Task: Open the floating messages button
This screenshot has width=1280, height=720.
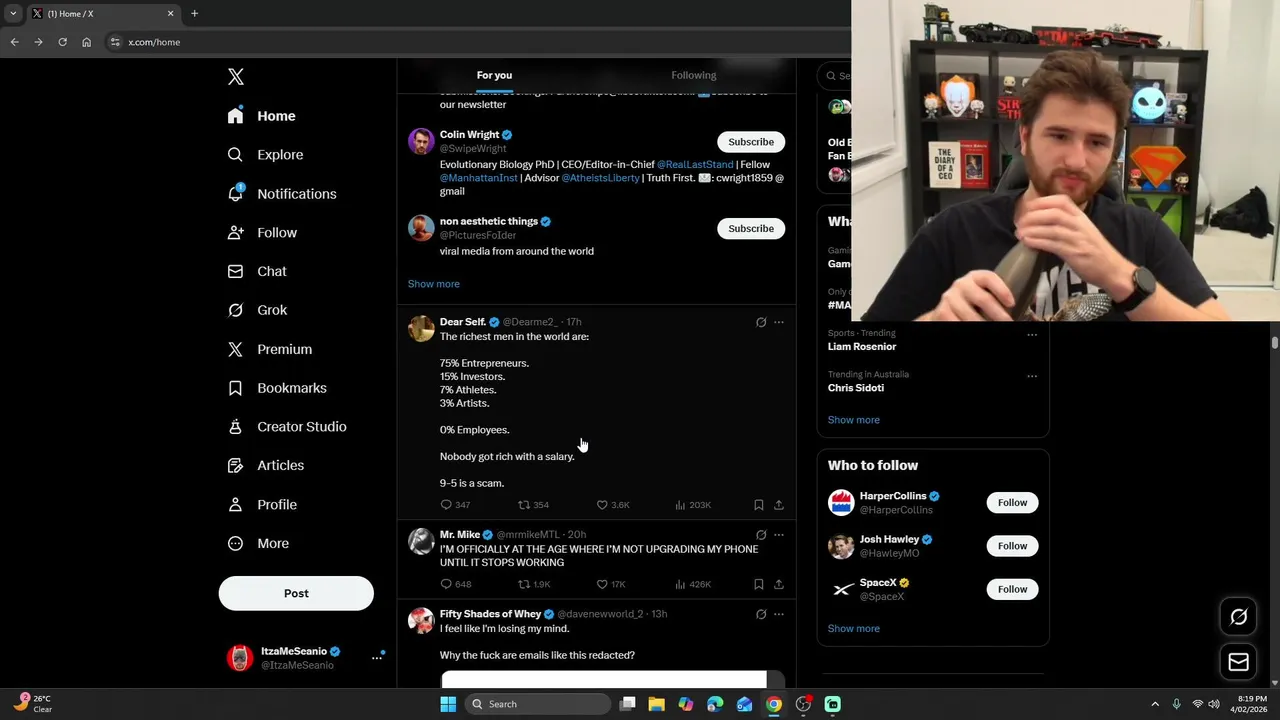Action: pyautogui.click(x=1238, y=662)
